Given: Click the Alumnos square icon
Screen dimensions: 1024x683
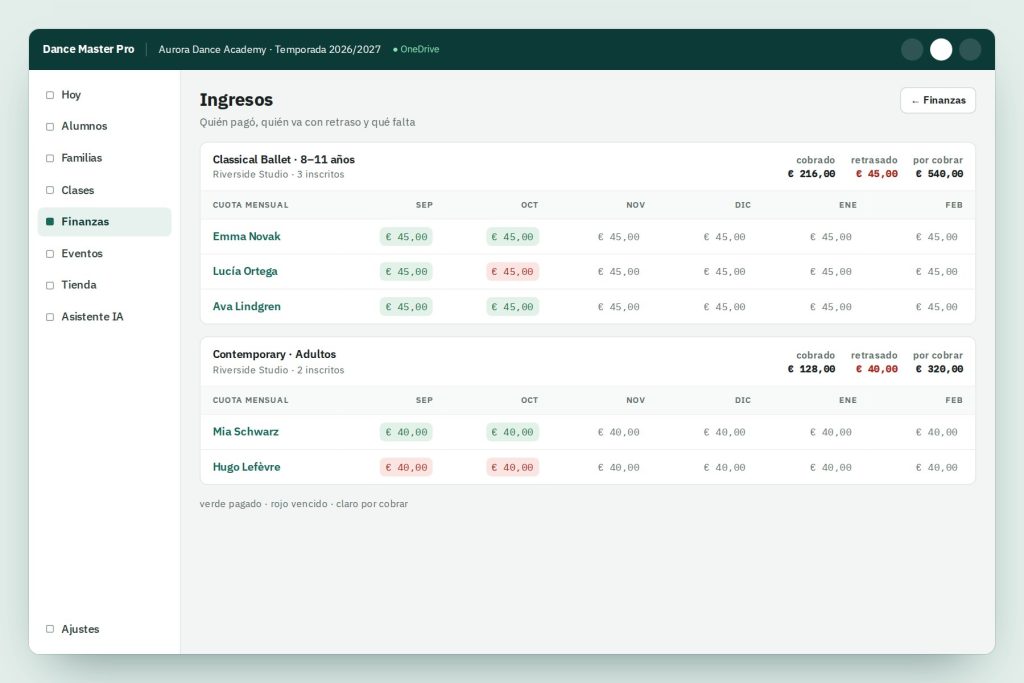Looking at the screenshot, I should [50, 127].
